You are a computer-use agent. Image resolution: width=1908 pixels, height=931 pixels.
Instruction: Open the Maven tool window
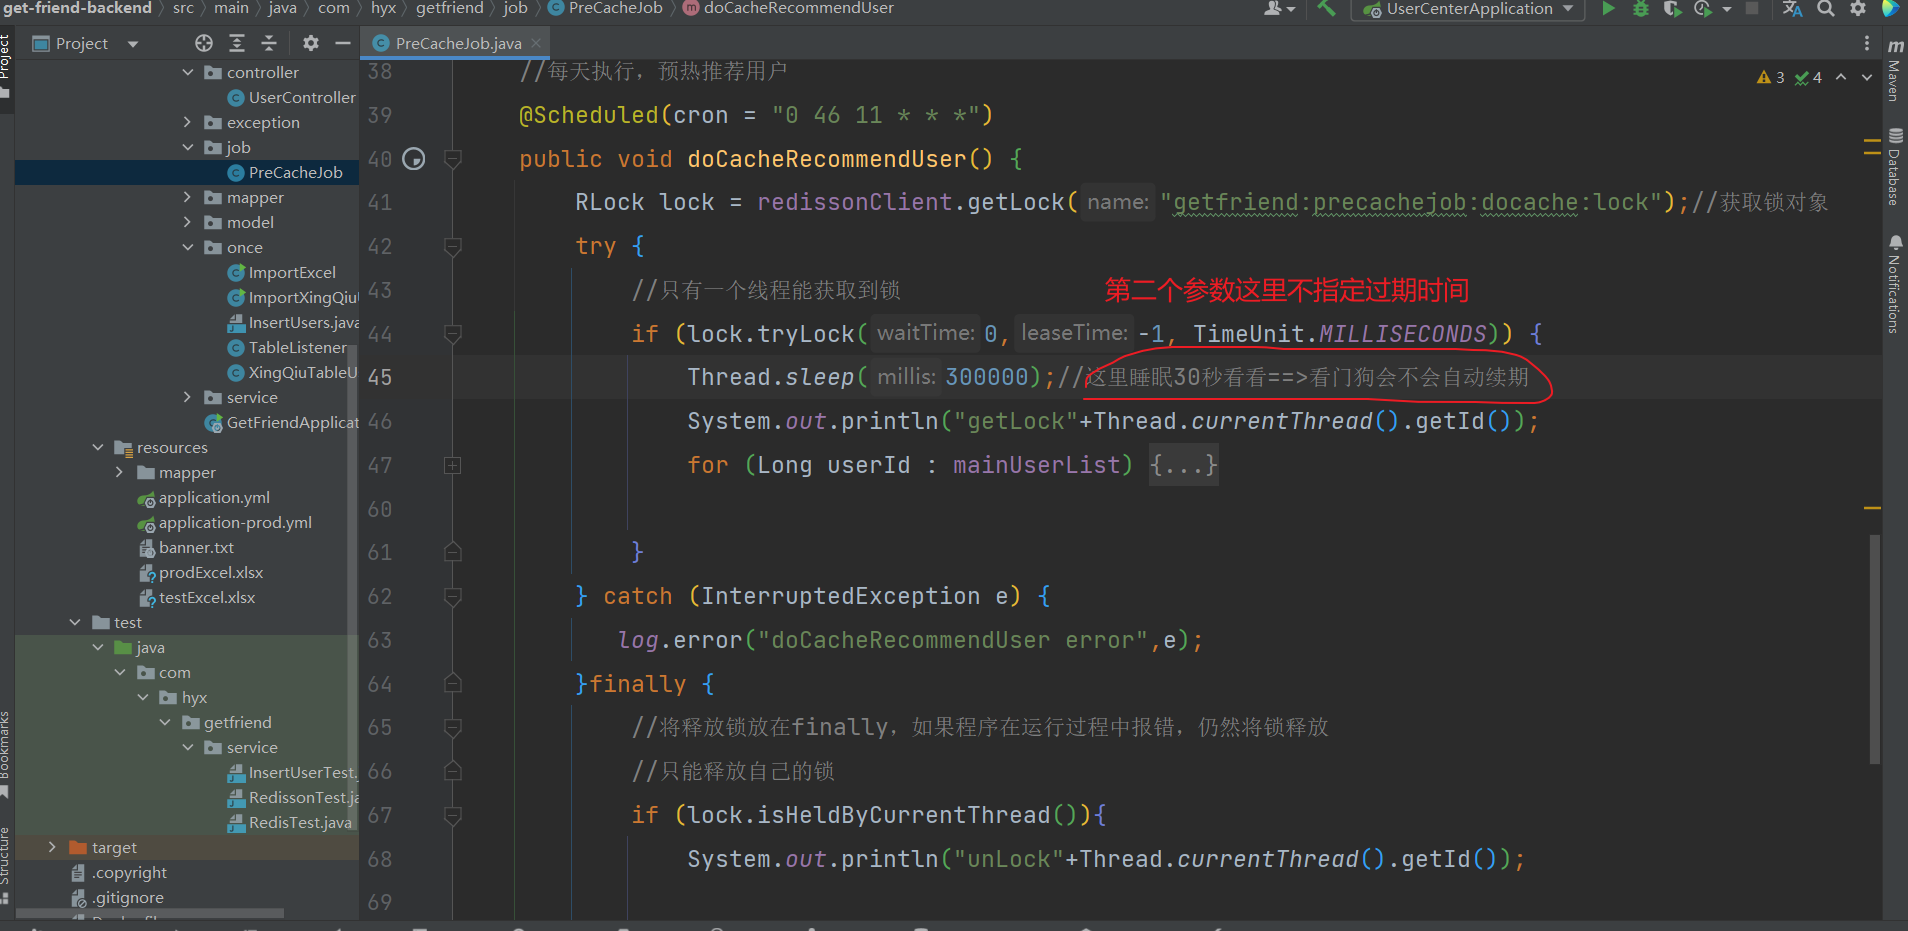[x=1894, y=70]
